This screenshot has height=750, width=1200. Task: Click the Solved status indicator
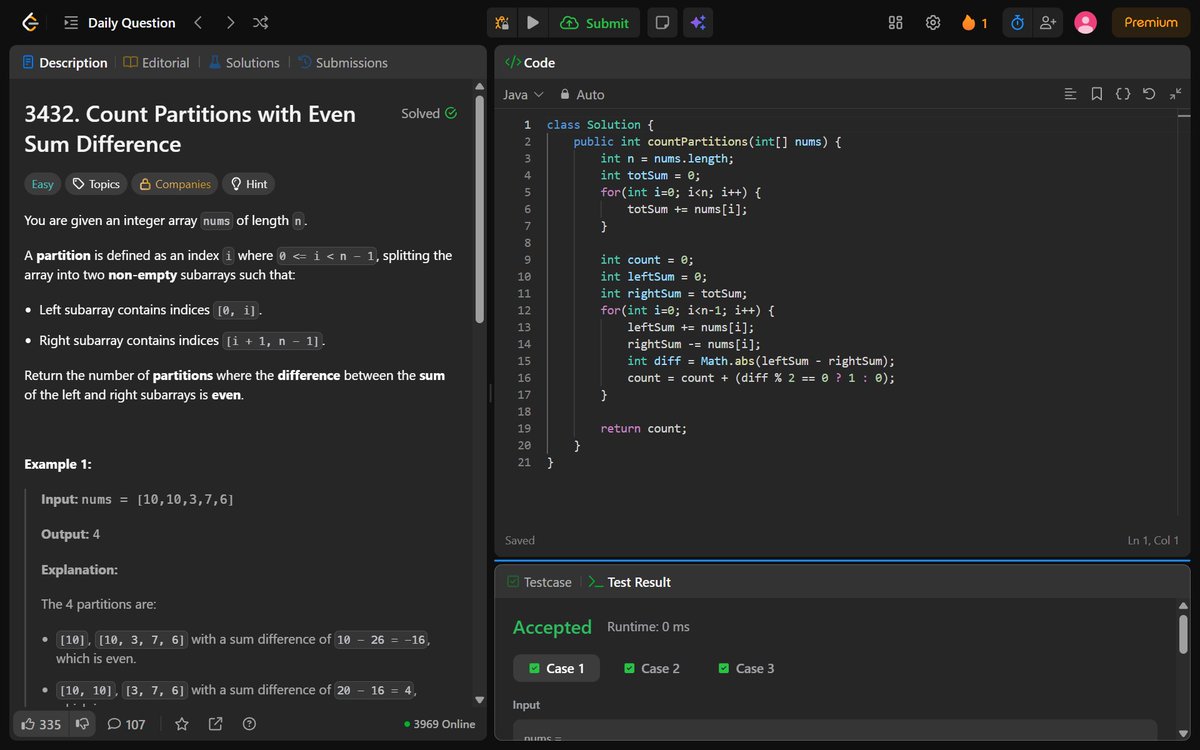[429, 113]
